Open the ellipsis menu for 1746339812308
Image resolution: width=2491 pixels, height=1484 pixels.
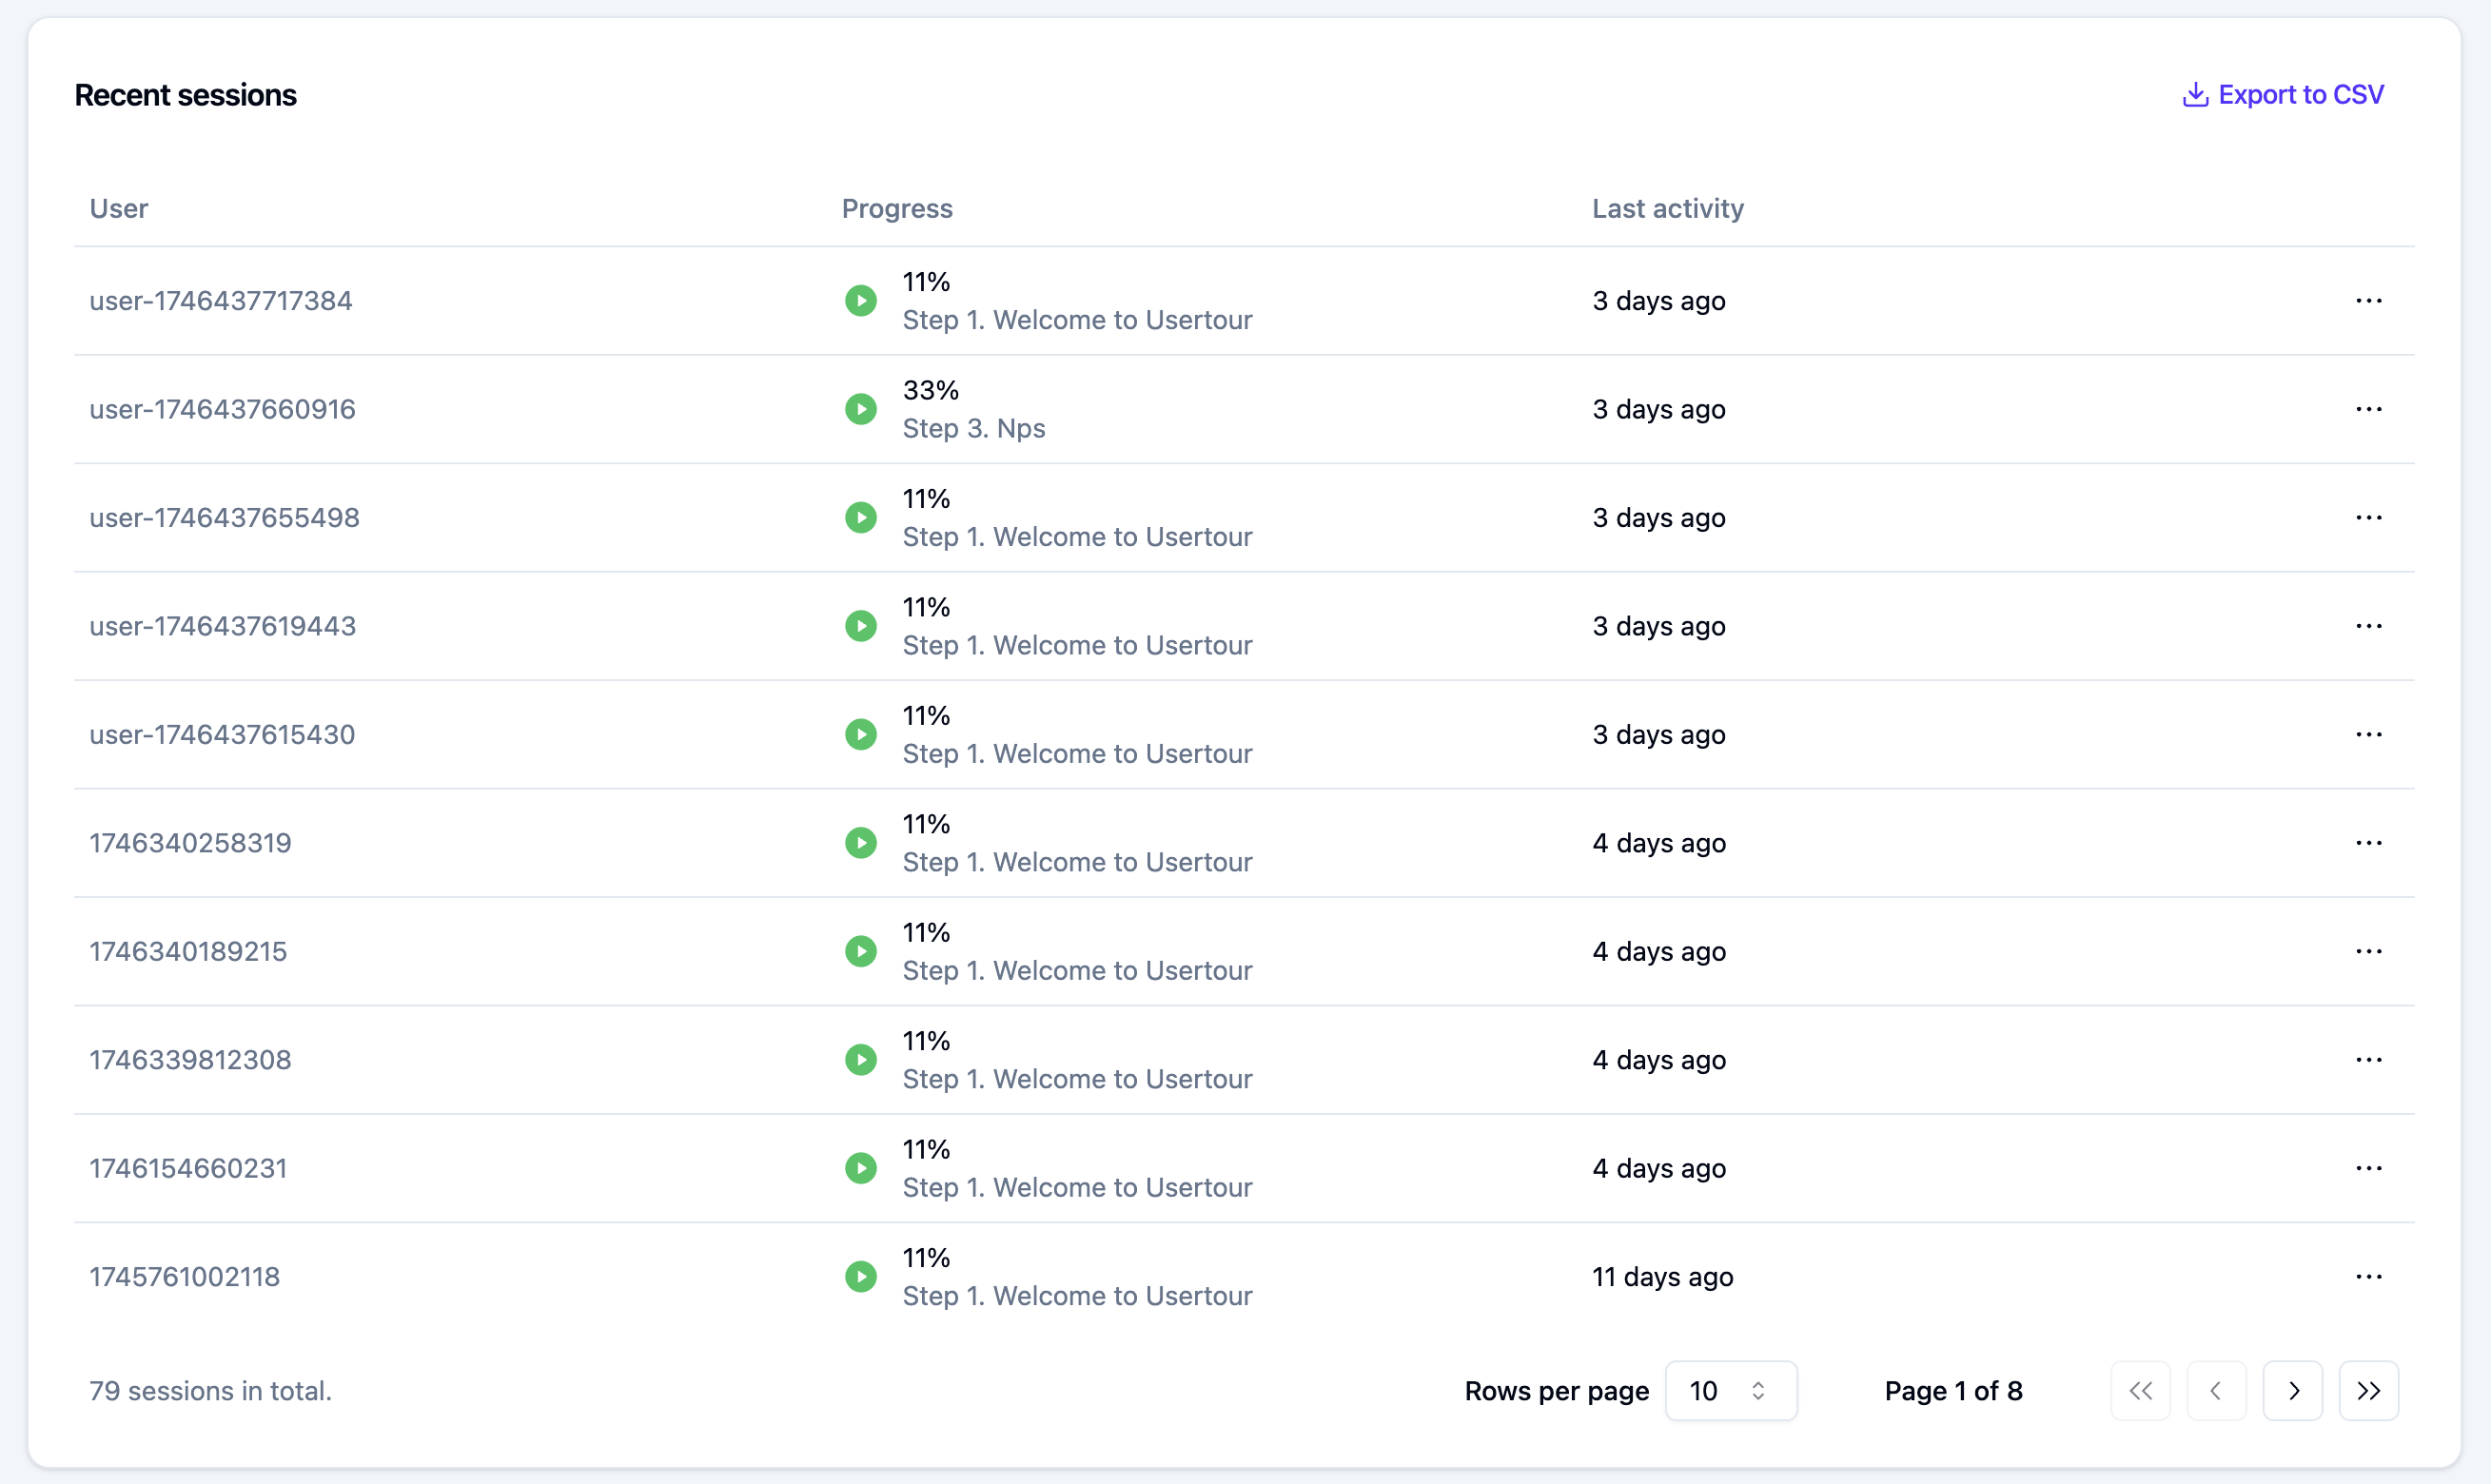coord(2368,1060)
